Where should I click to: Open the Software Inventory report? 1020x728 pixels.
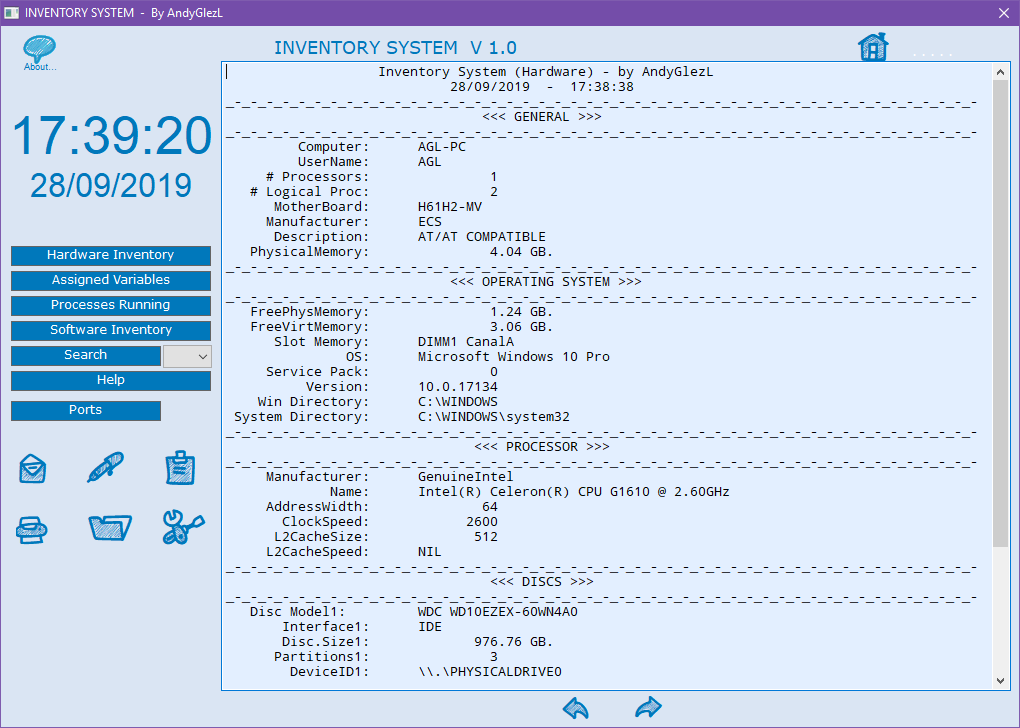click(x=110, y=330)
